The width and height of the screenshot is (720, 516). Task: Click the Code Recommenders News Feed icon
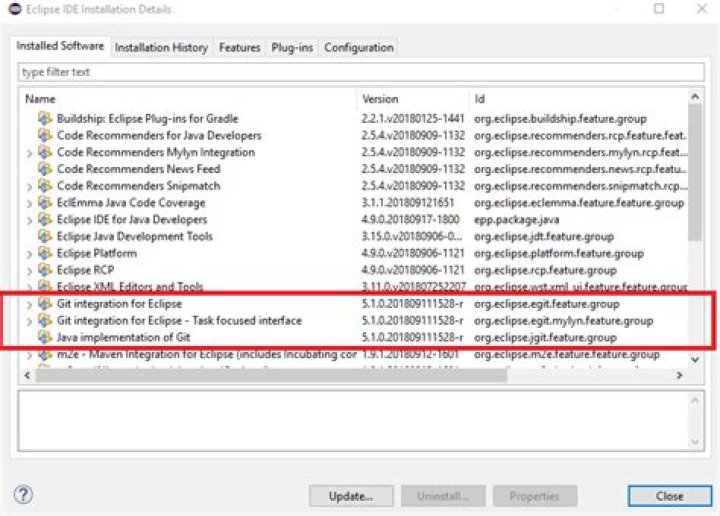tap(45, 169)
